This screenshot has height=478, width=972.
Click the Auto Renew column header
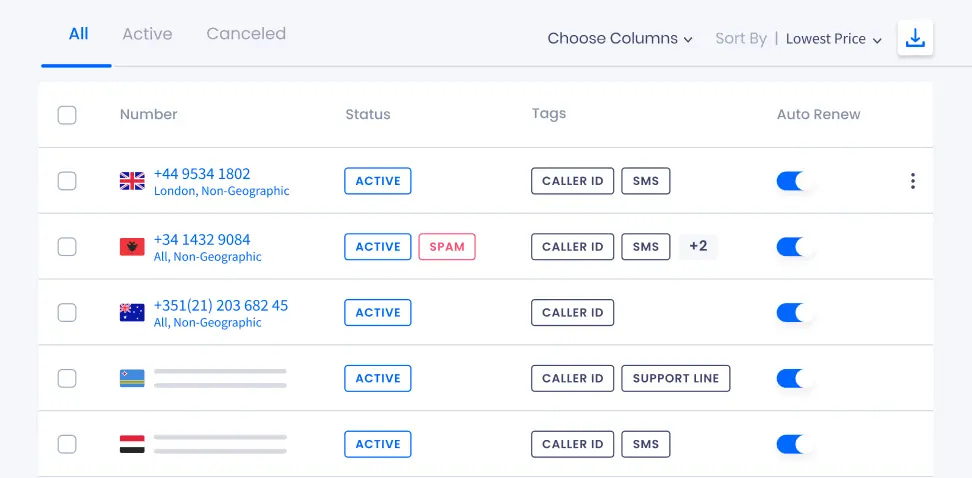point(818,114)
